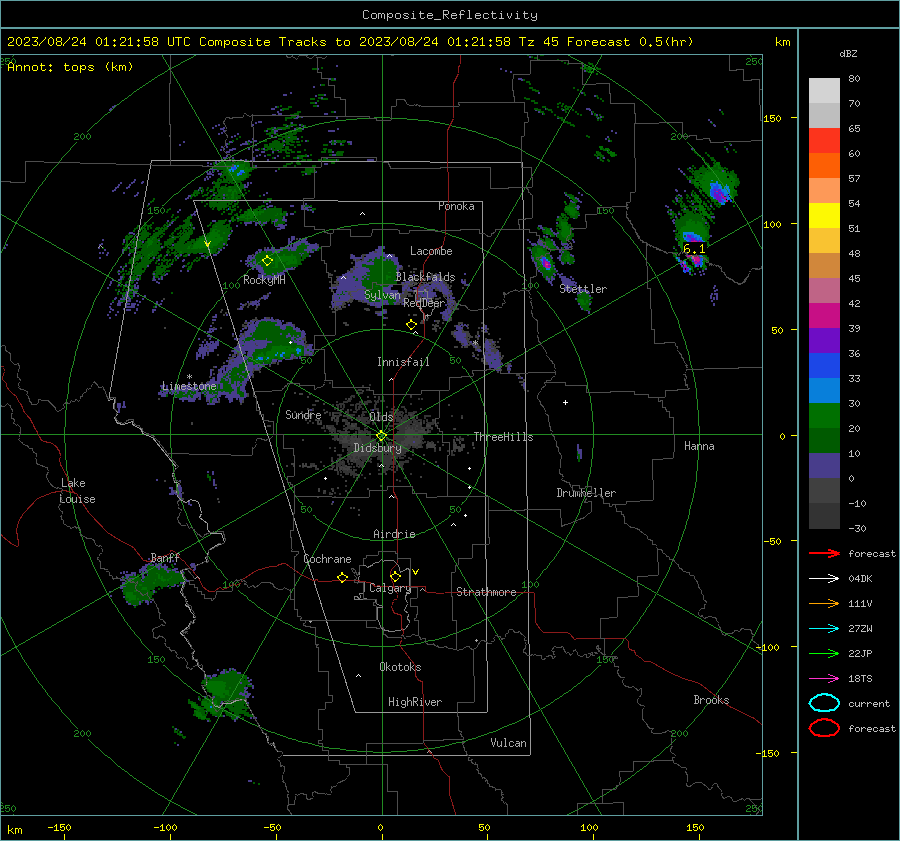Click the Olds label
The width and height of the screenshot is (900, 841).
tap(381, 417)
